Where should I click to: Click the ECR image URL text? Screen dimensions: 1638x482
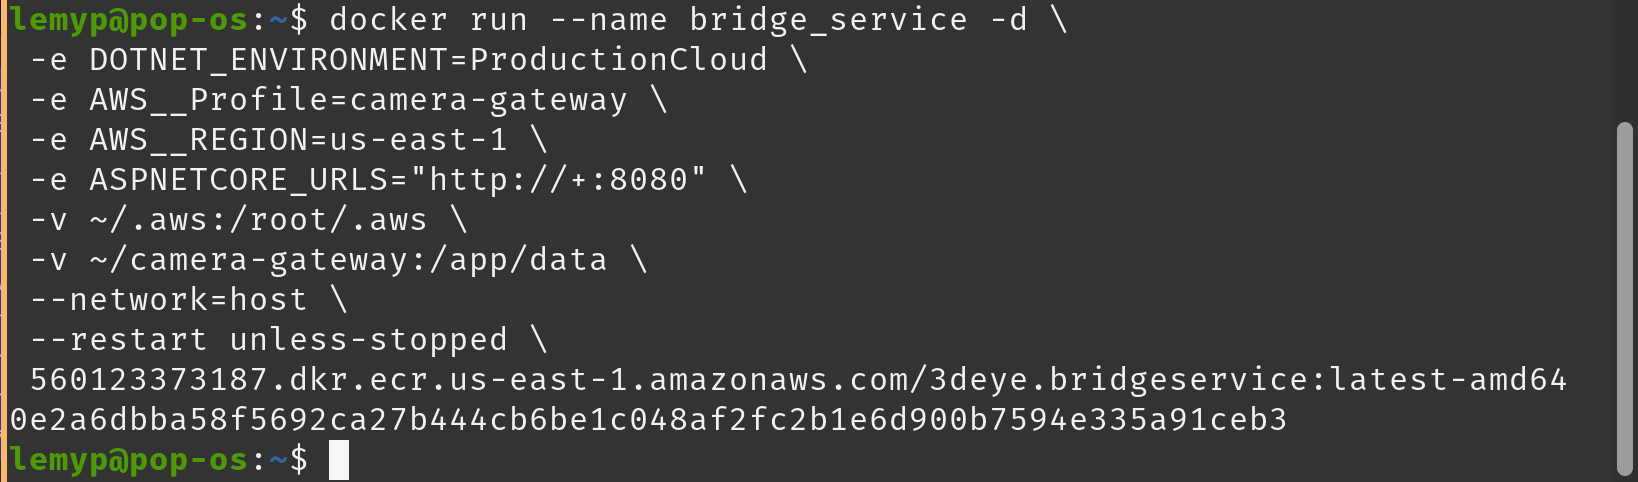(x=798, y=380)
